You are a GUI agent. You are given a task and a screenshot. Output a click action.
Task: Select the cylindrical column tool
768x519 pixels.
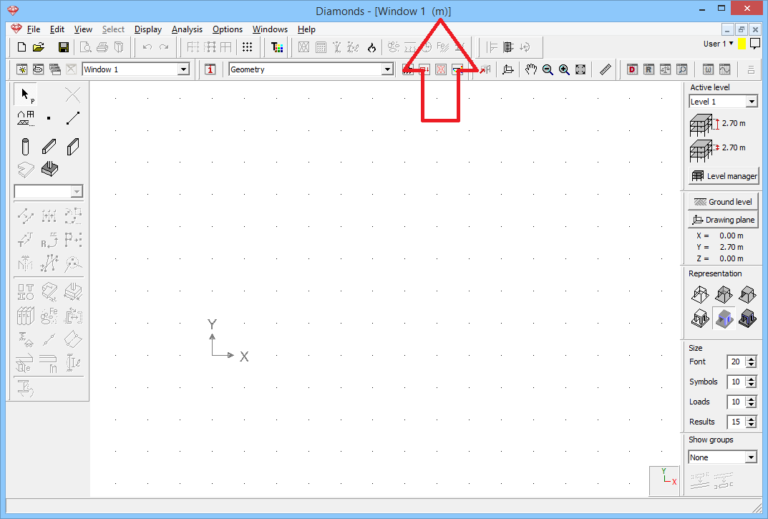(x=25, y=146)
